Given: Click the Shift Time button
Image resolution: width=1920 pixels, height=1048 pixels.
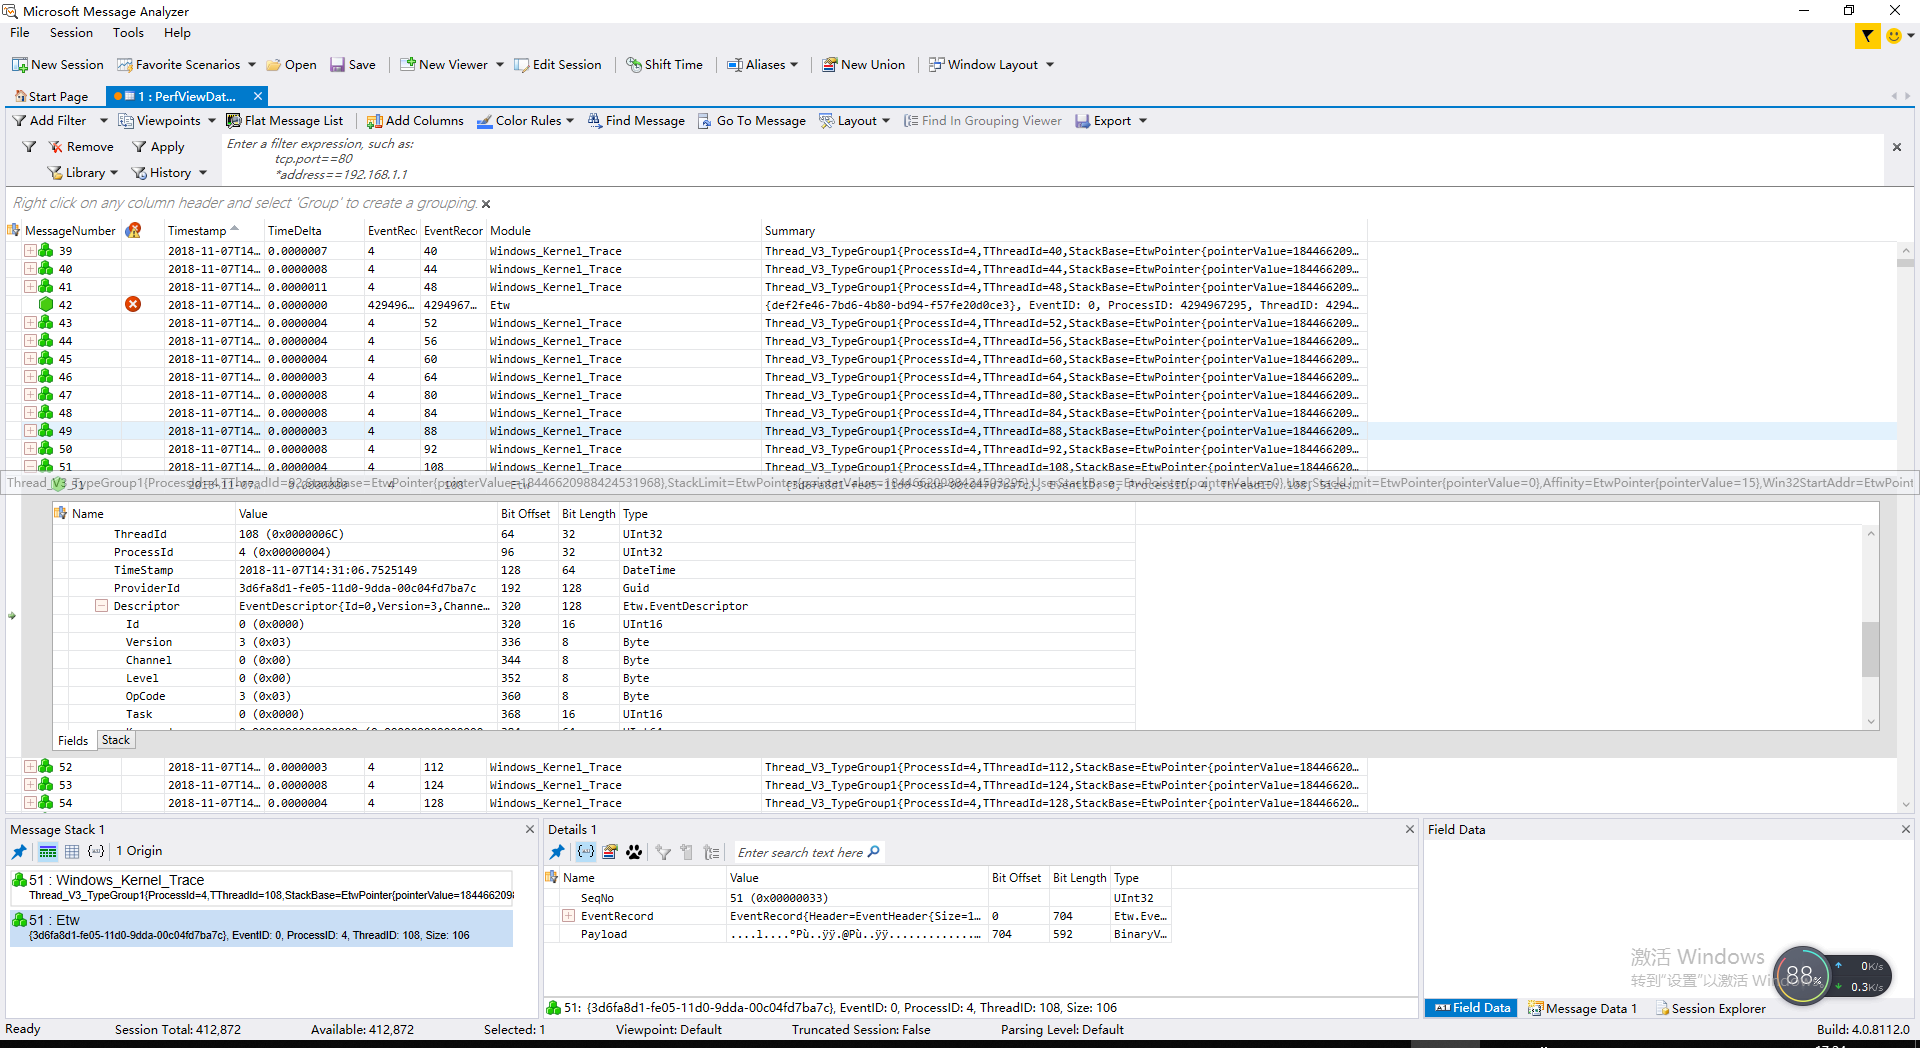Looking at the screenshot, I should pyautogui.click(x=665, y=65).
